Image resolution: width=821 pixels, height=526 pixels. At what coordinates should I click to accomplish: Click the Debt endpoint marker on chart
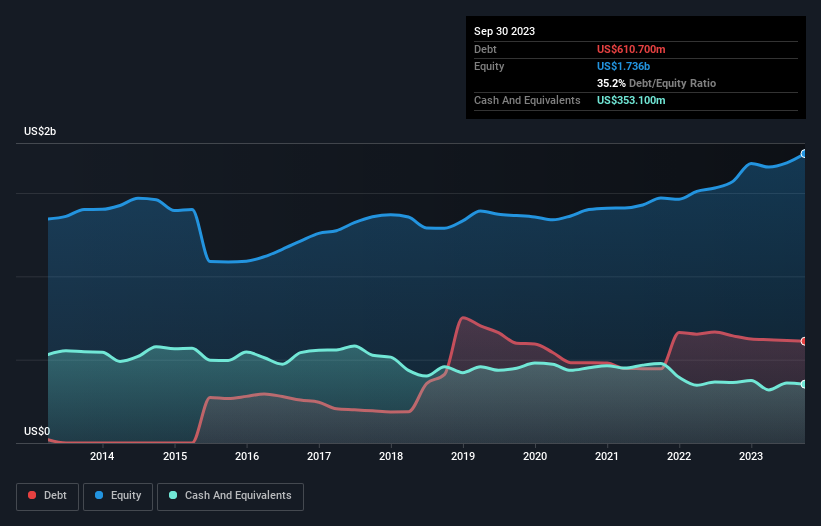[x=804, y=341]
